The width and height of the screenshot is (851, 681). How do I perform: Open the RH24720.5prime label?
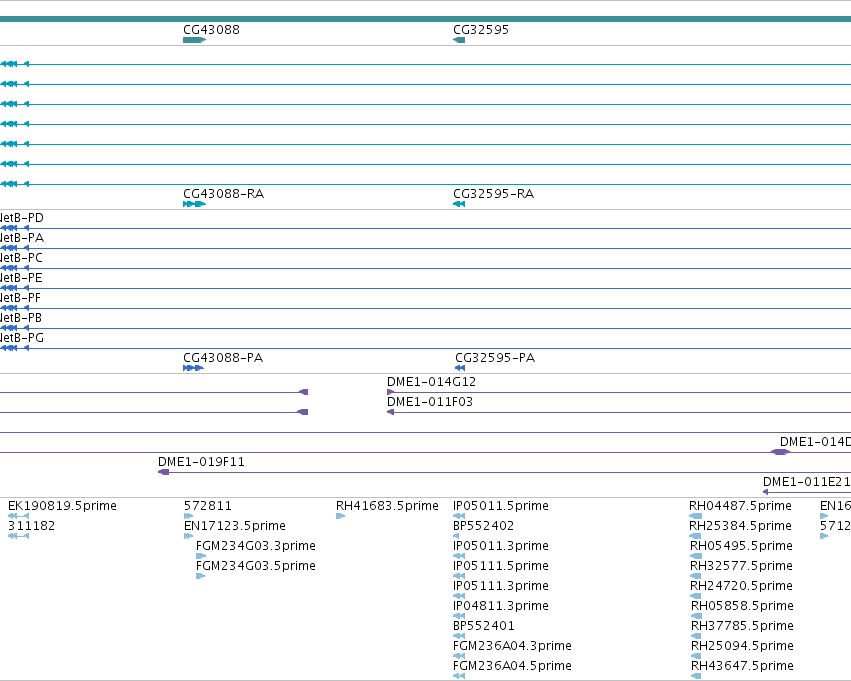point(741,586)
